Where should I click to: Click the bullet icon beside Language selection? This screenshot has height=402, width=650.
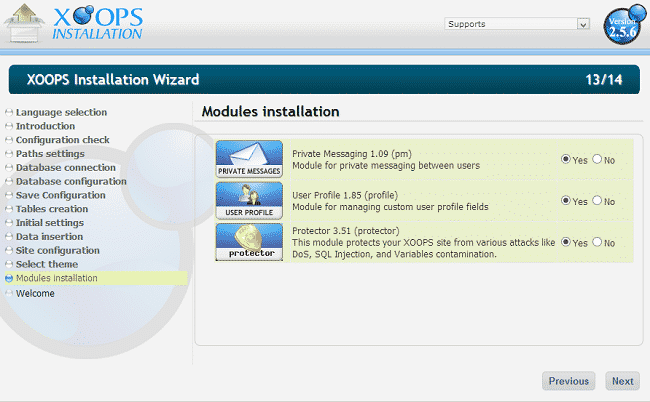click(9, 113)
